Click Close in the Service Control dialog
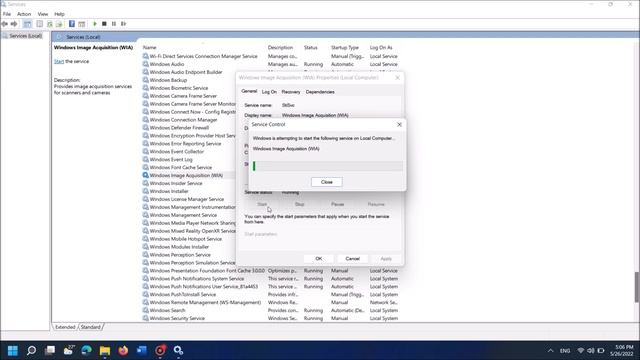Screen dimensions: 640x360 click(x=327, y=182)
